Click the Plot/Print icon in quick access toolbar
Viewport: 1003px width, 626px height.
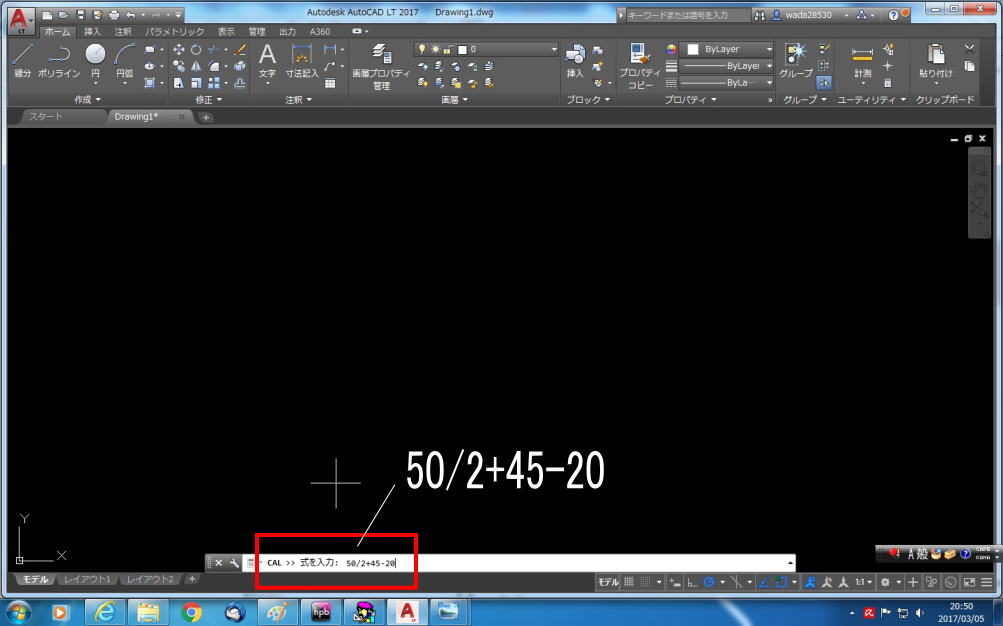pos(114,15)
